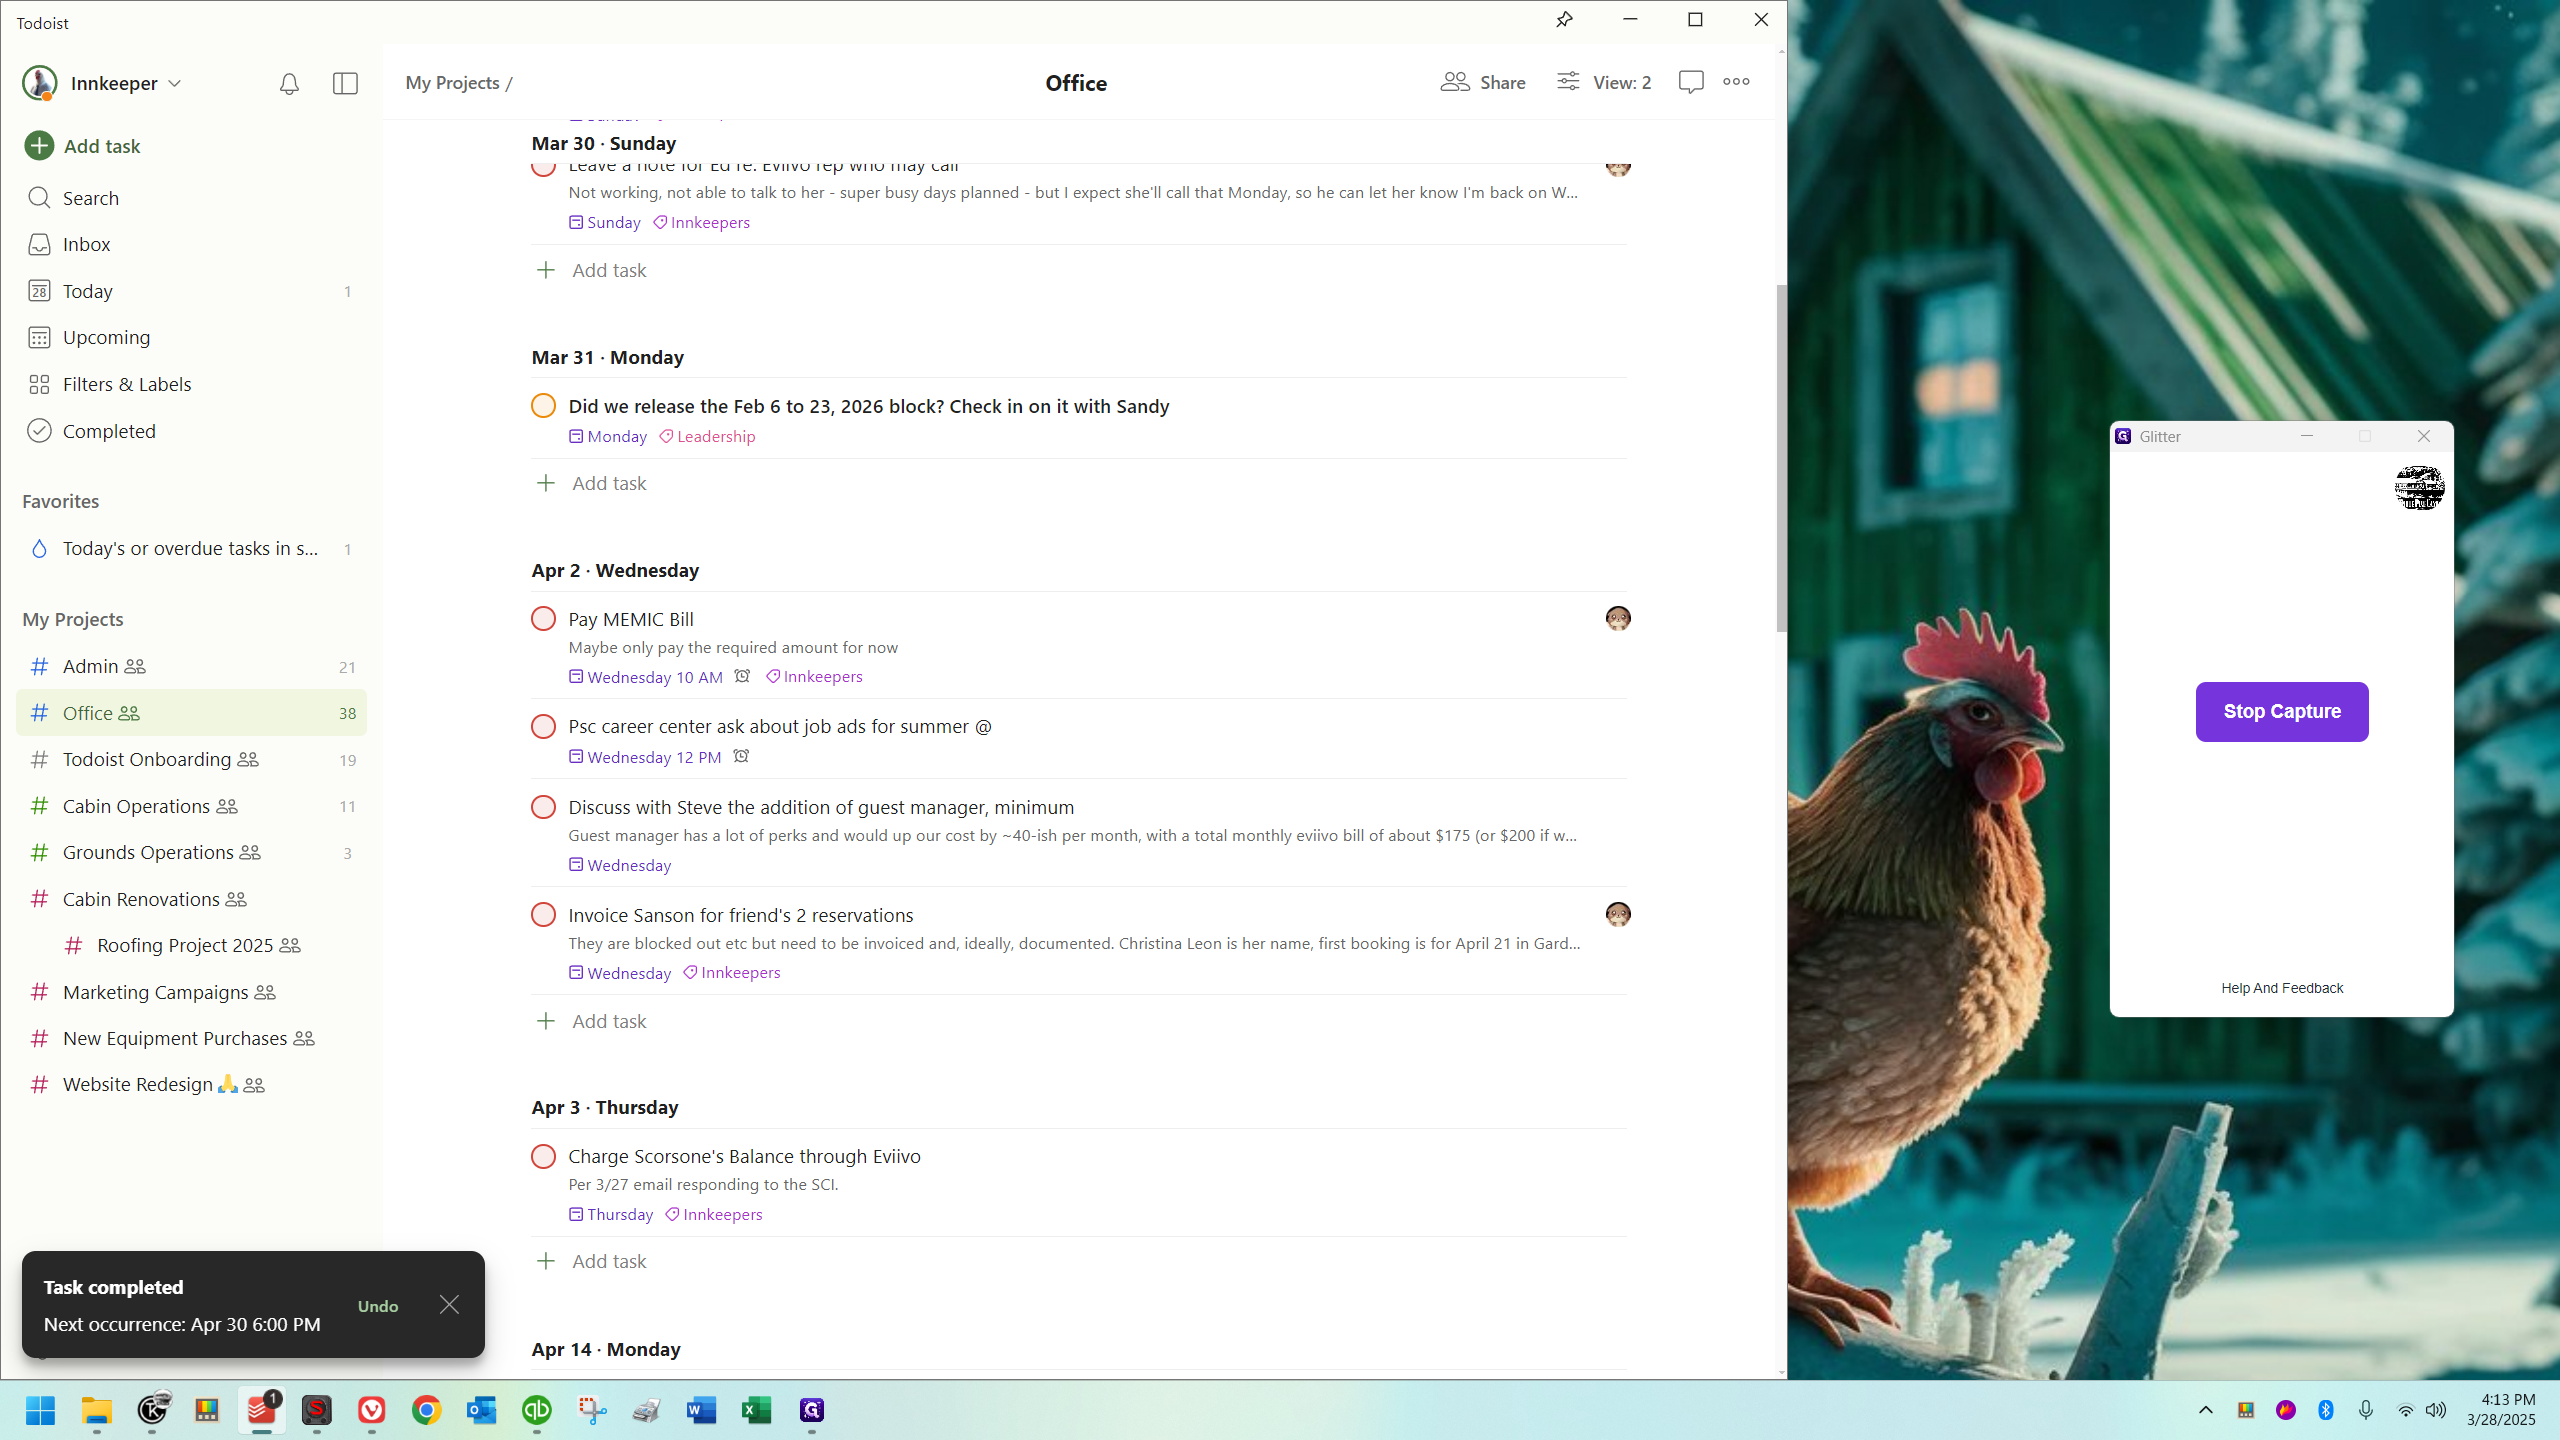Pin the Todoist window
Screen dimensions: 2560x1440
point(1564,20)
